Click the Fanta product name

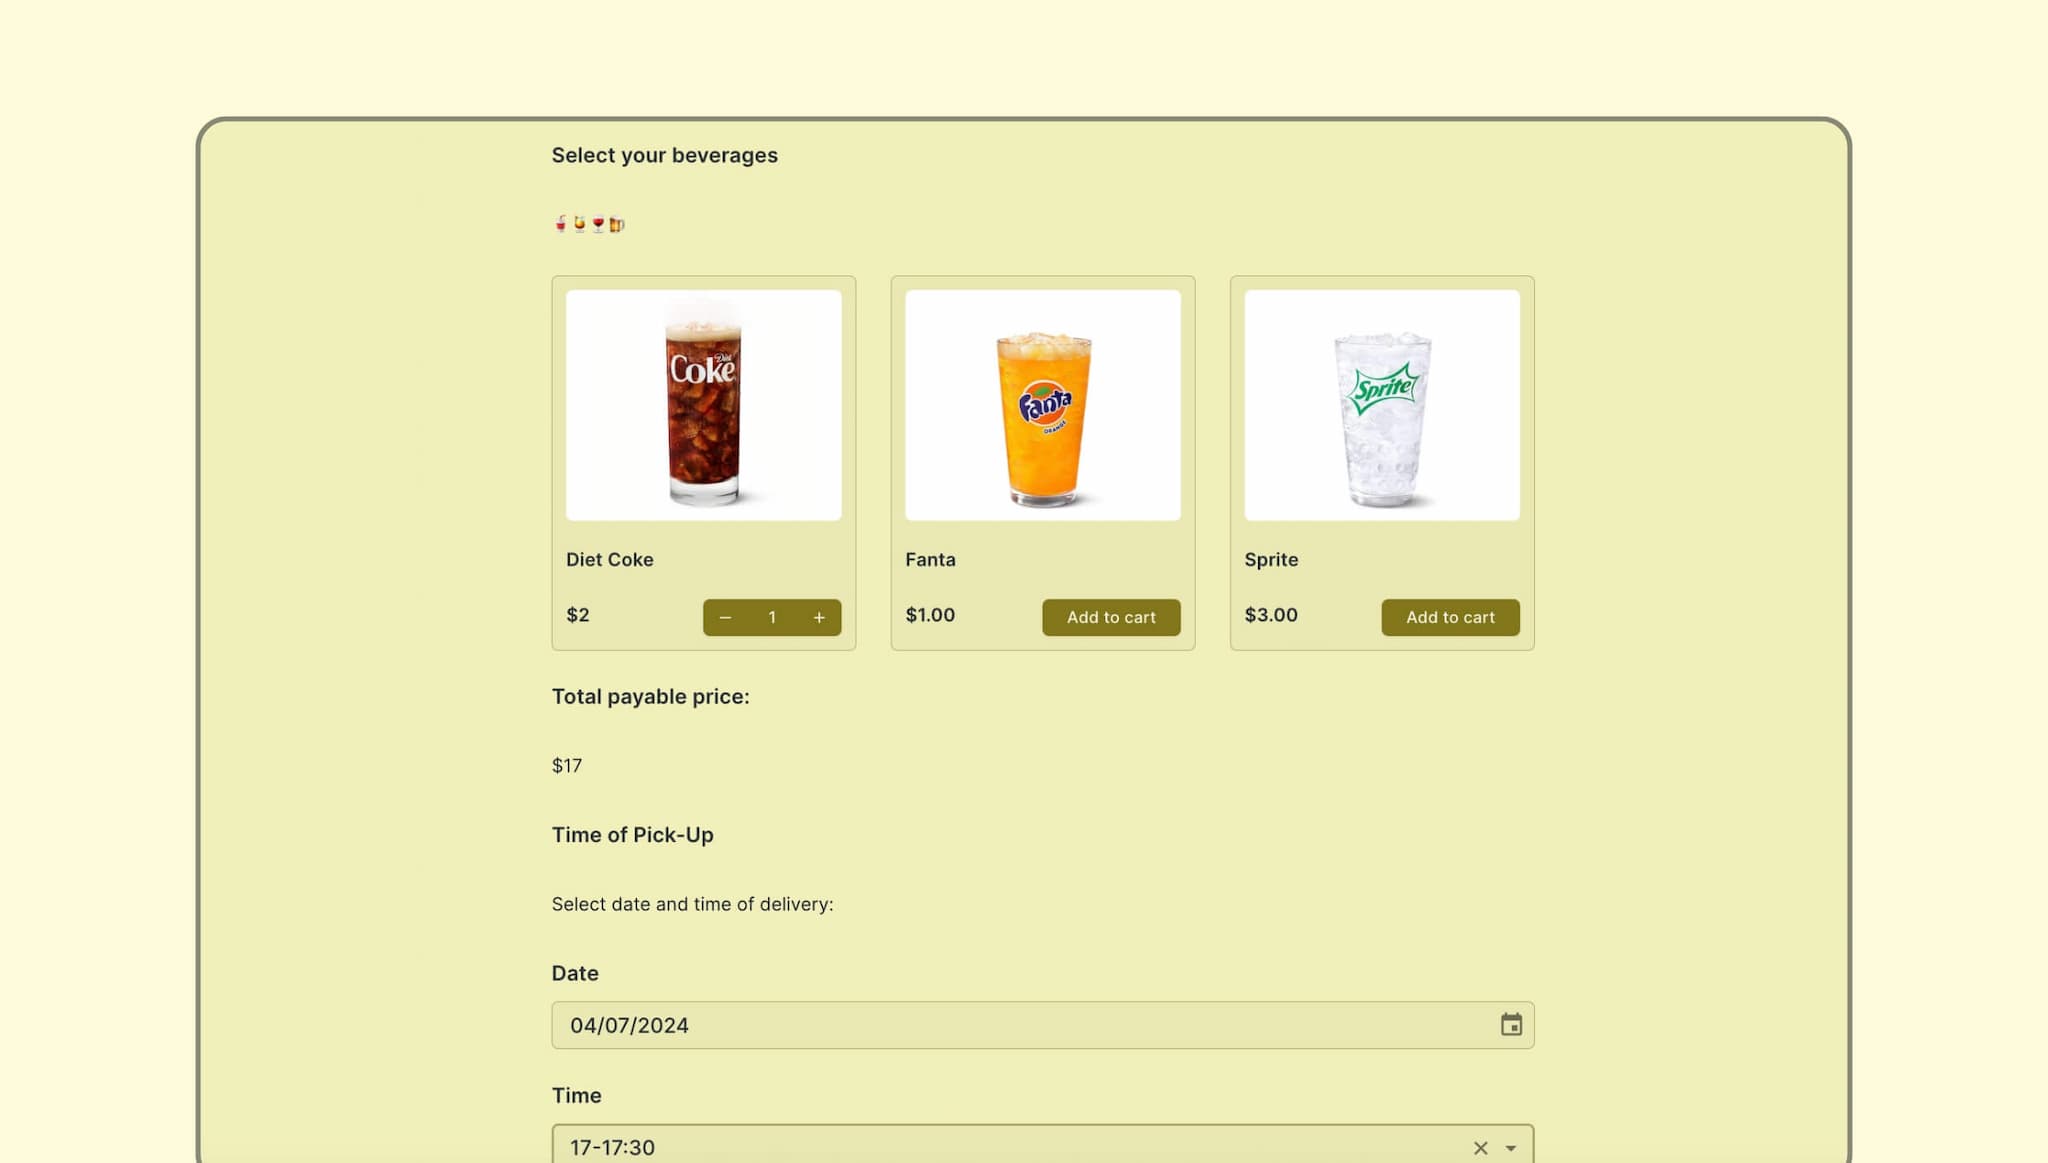pyautogui.click(x=930, y=560)
